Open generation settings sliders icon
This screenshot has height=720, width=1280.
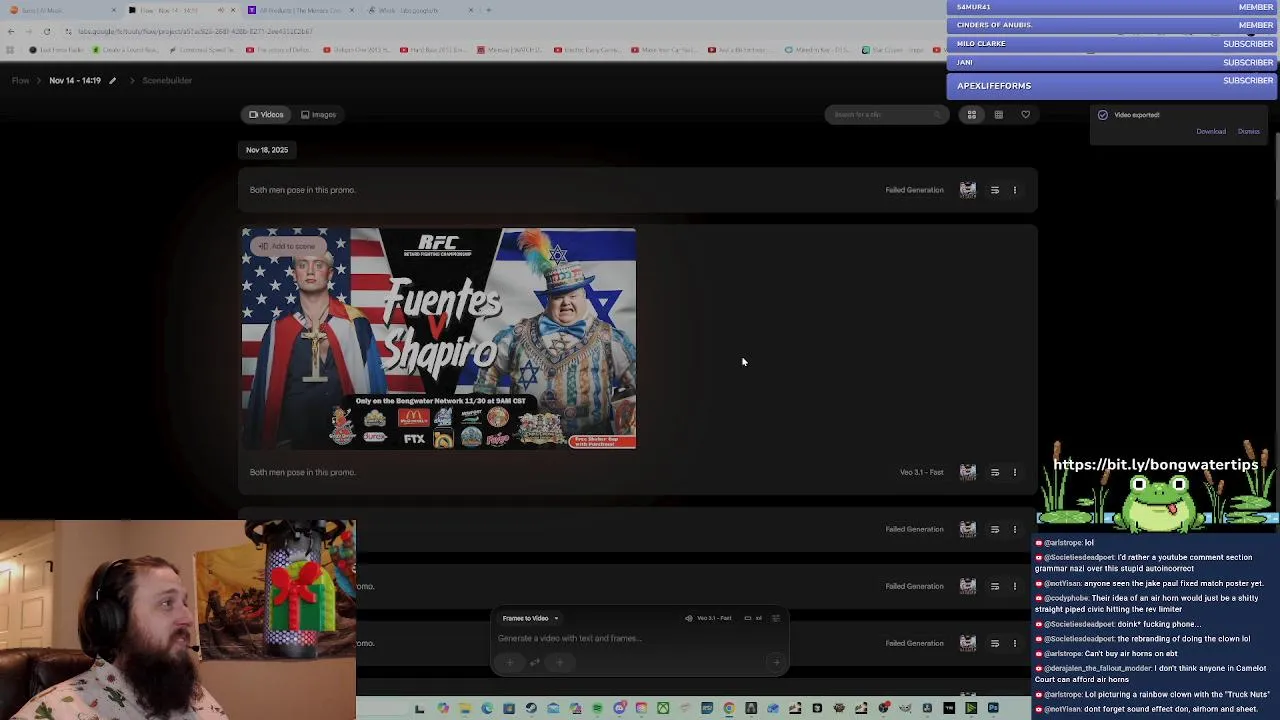pyautogui.click(x=775, y=618)
